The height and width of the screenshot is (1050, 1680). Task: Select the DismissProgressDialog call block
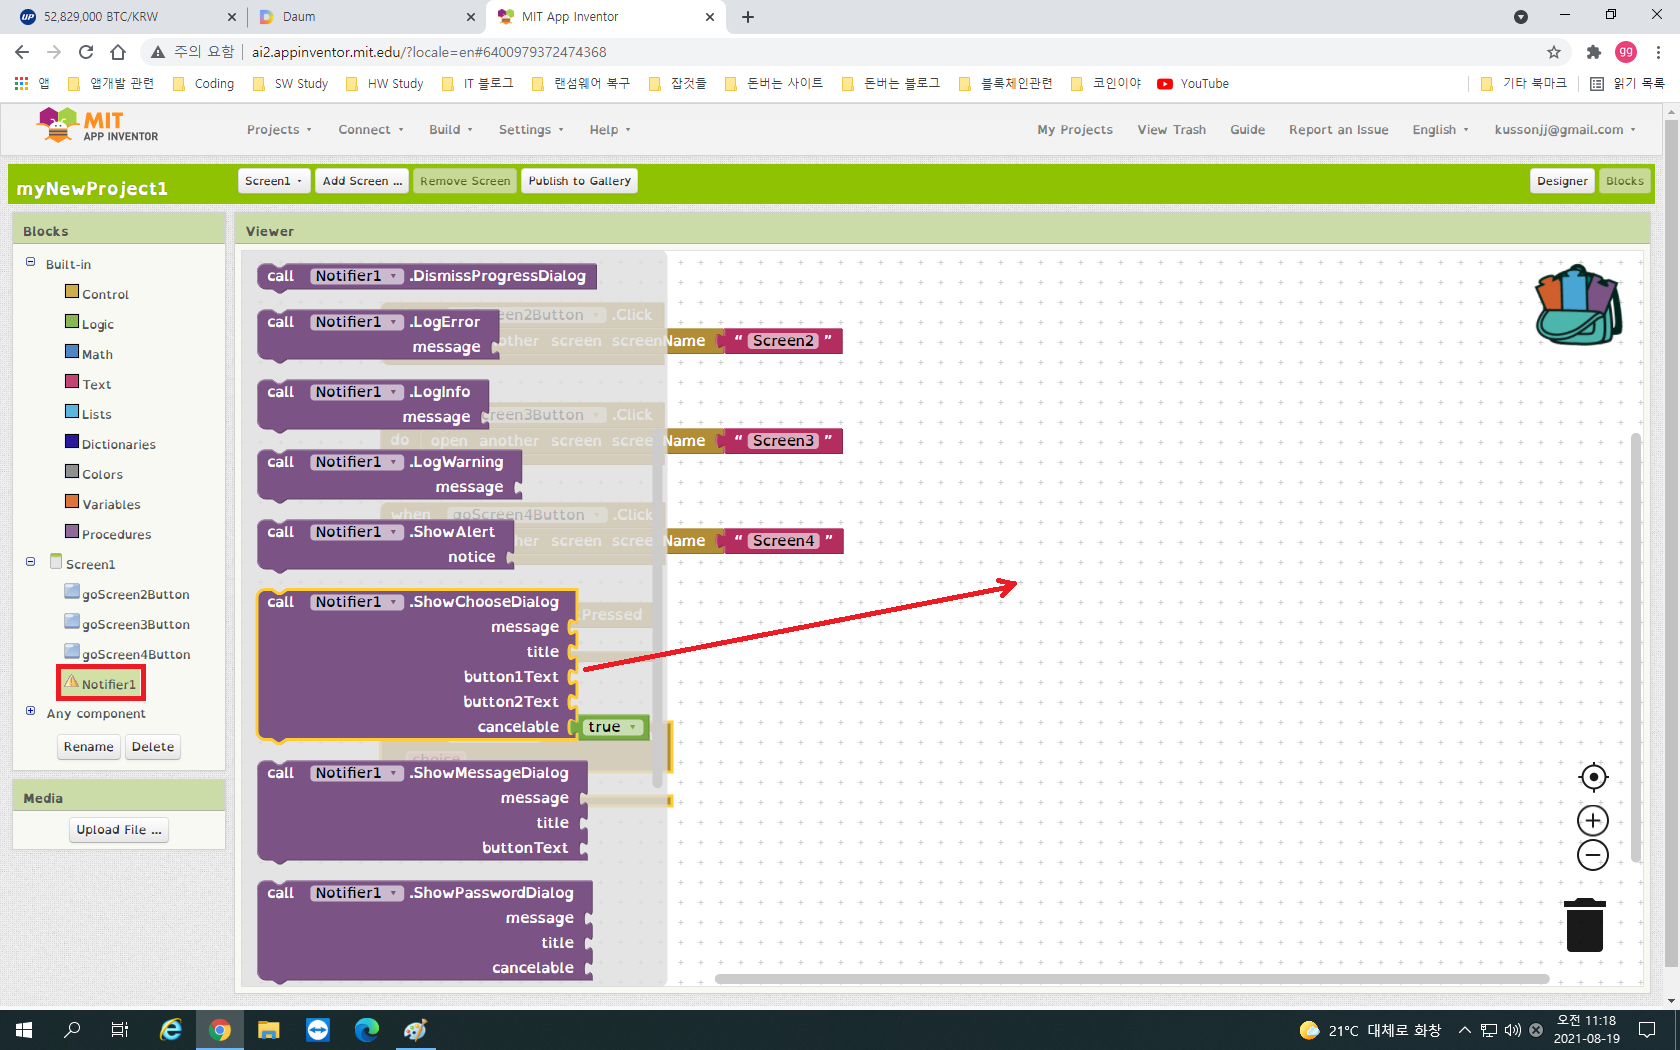tap(427, 277)
